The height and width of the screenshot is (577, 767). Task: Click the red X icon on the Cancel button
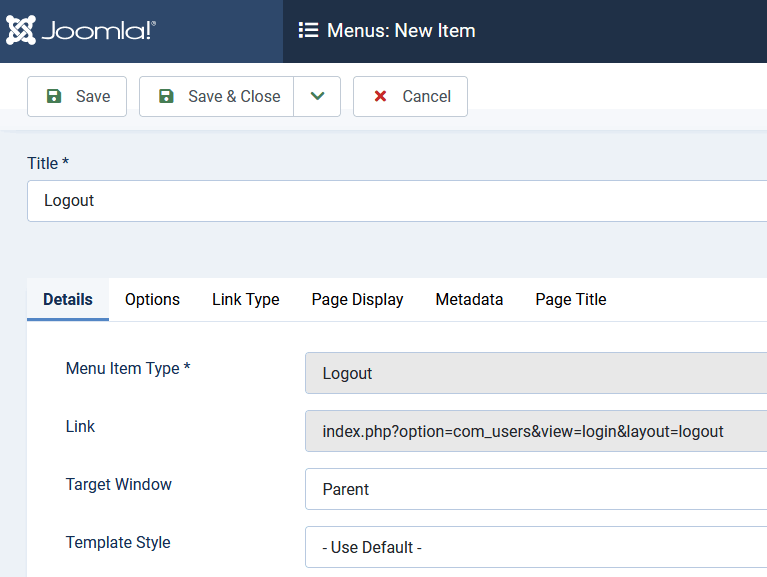380,96
